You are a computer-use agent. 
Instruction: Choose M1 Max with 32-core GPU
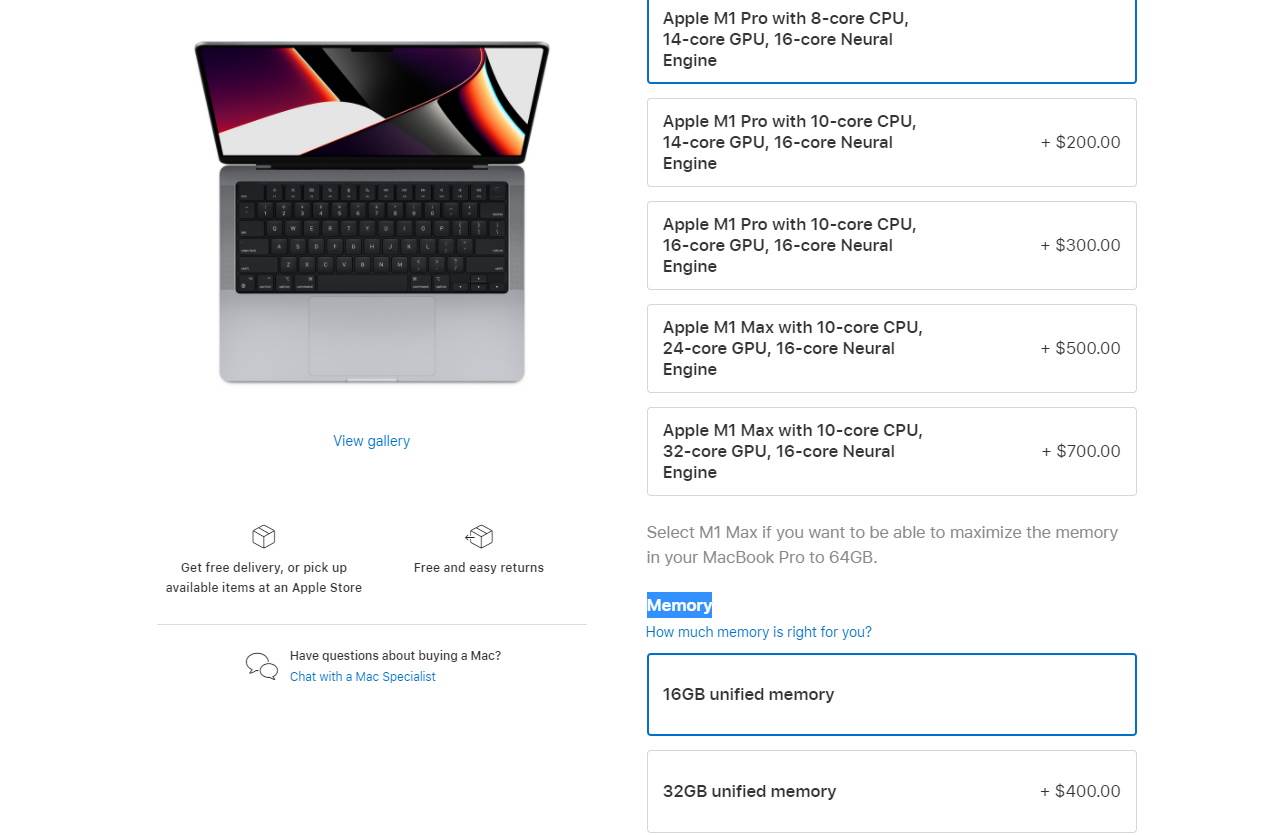[x=891, y=451]
